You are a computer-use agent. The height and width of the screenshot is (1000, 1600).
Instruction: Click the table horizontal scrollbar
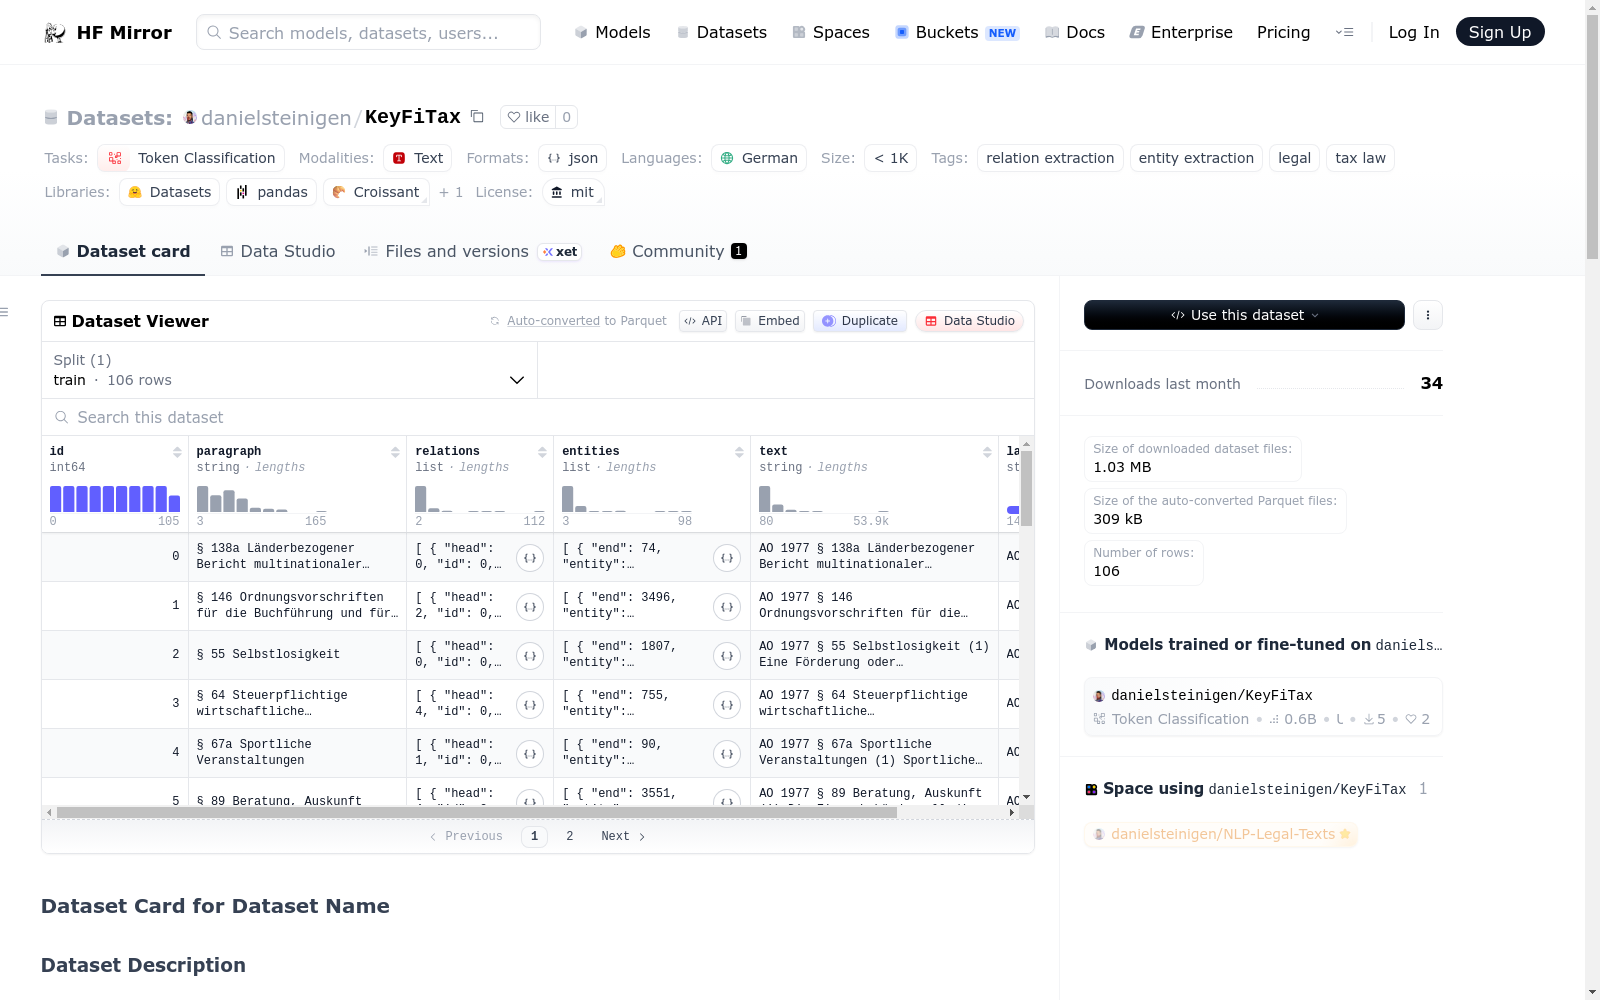[477, 813]
